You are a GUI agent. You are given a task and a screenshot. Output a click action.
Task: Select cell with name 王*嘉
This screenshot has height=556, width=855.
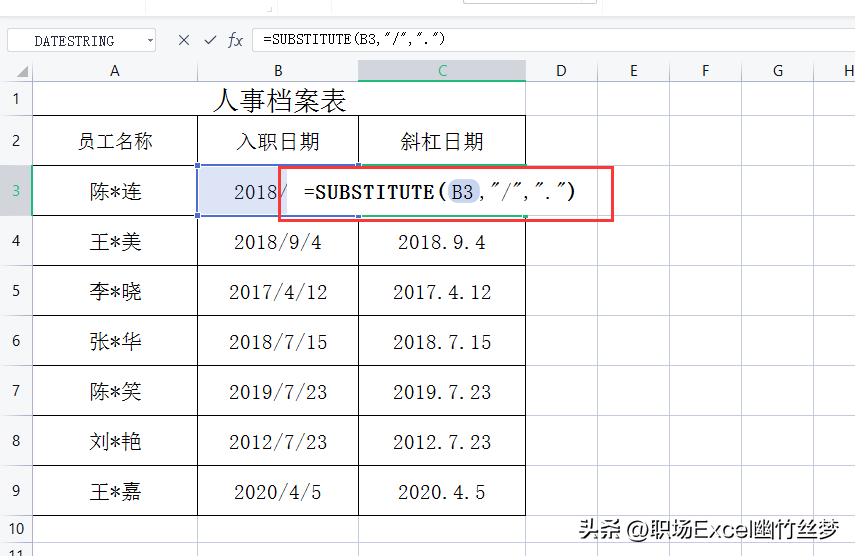(115, 491)
